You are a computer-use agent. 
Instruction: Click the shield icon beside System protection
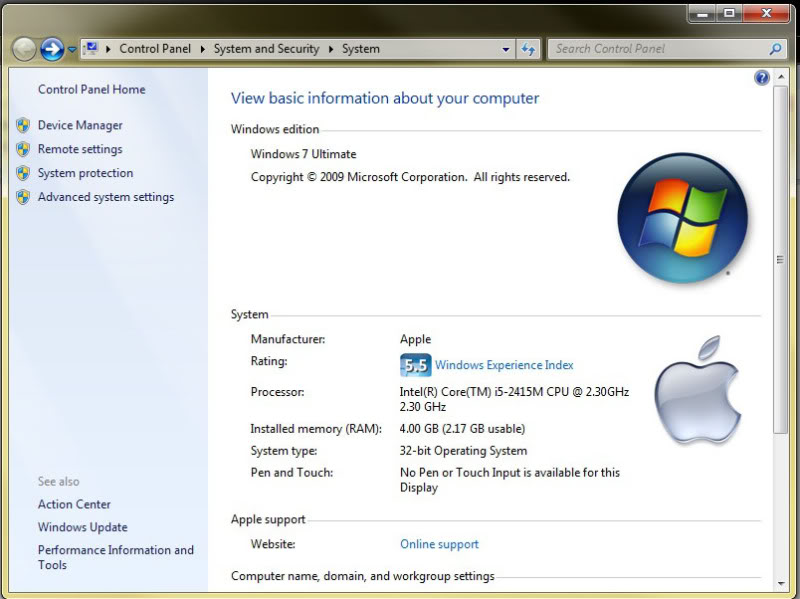click(x=23, y=173)
